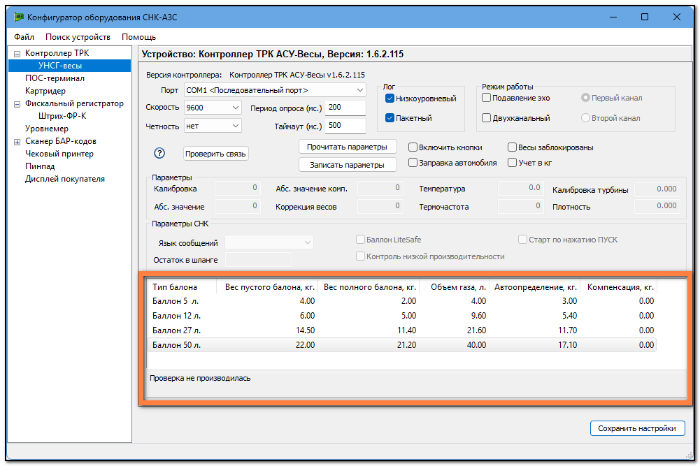The width and height of the screenshot is (700, 466).
Task: Check the Учет в кг option
Action: pos(512,163)
